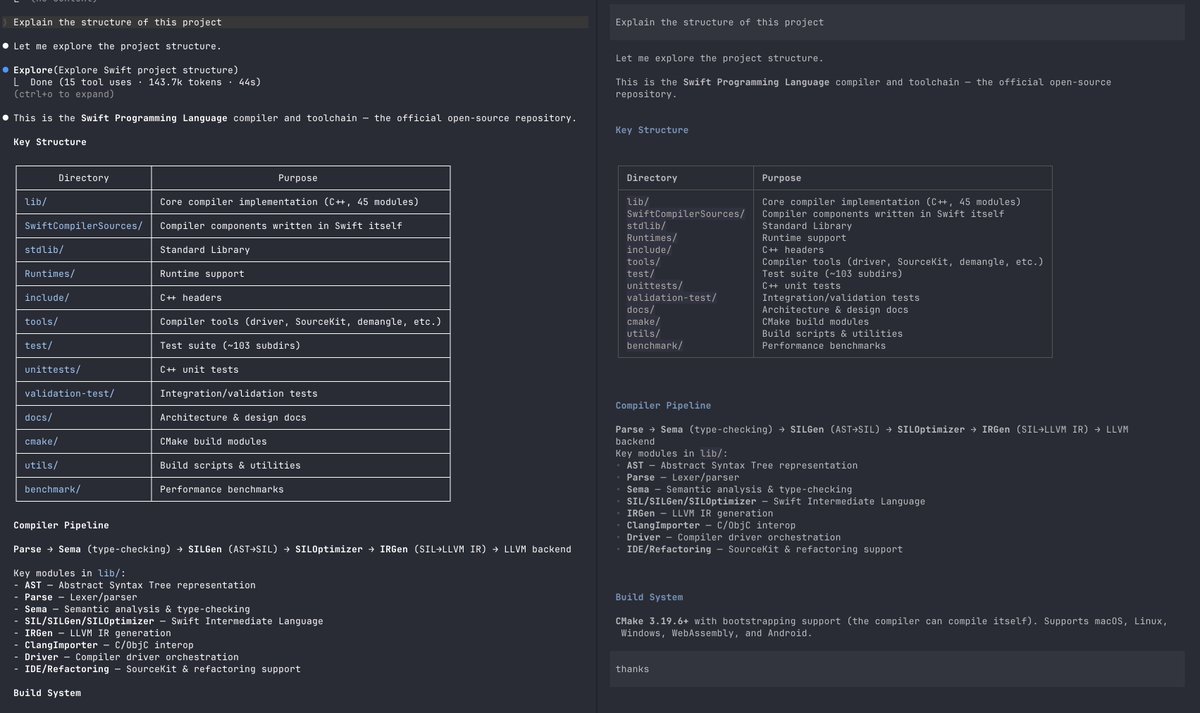Click 'Build System' heading in the left pane
This screenshot has height=713, width=1200.
point(47,693)
